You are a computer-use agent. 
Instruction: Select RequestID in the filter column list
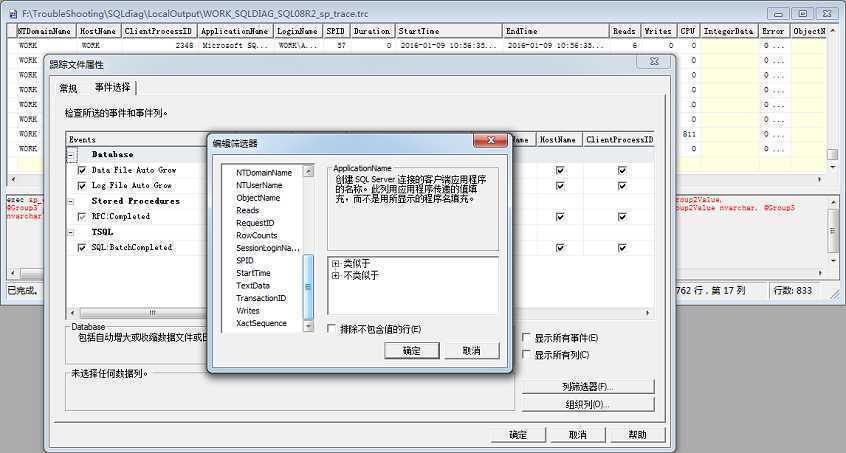point(255,223)
